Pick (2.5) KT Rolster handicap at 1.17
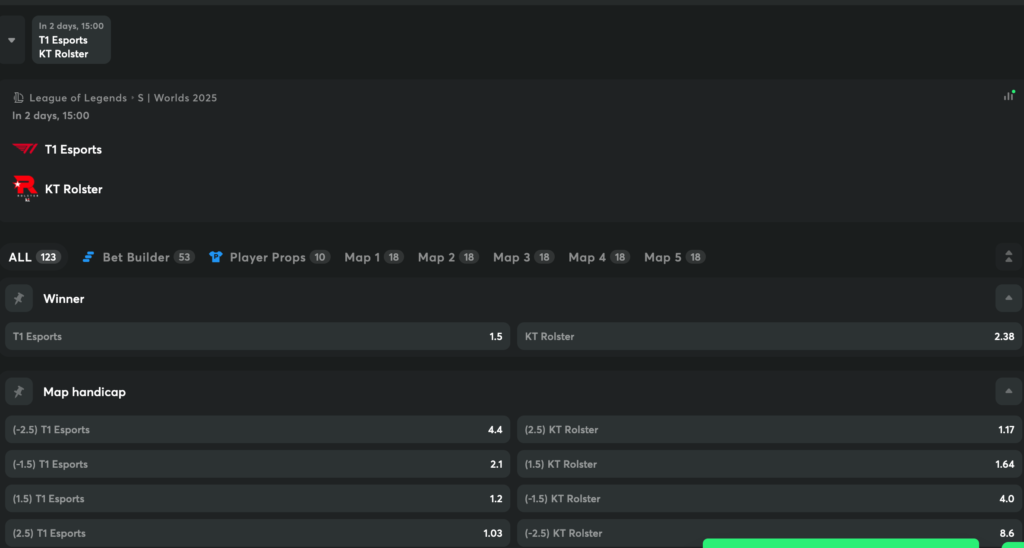This screenshot has height=548, width=1024. coord(769,430)
